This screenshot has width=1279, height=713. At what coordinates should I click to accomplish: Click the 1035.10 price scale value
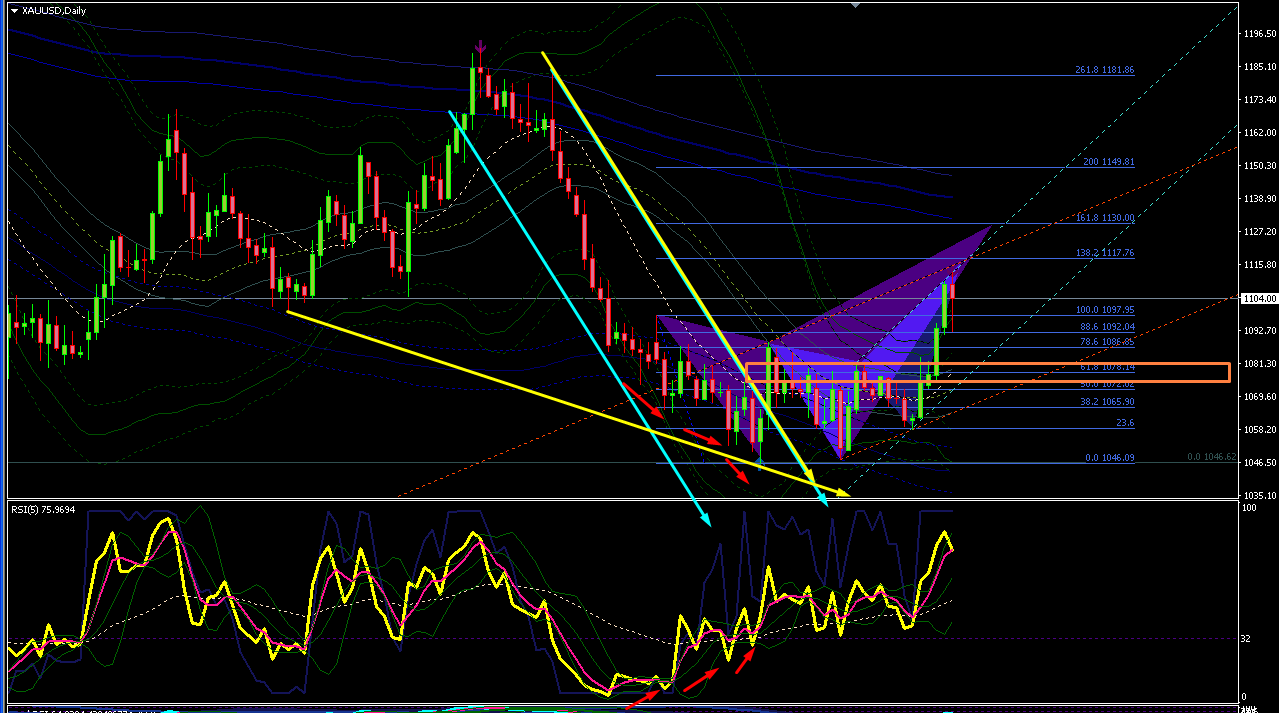[x=1259, y=495]
